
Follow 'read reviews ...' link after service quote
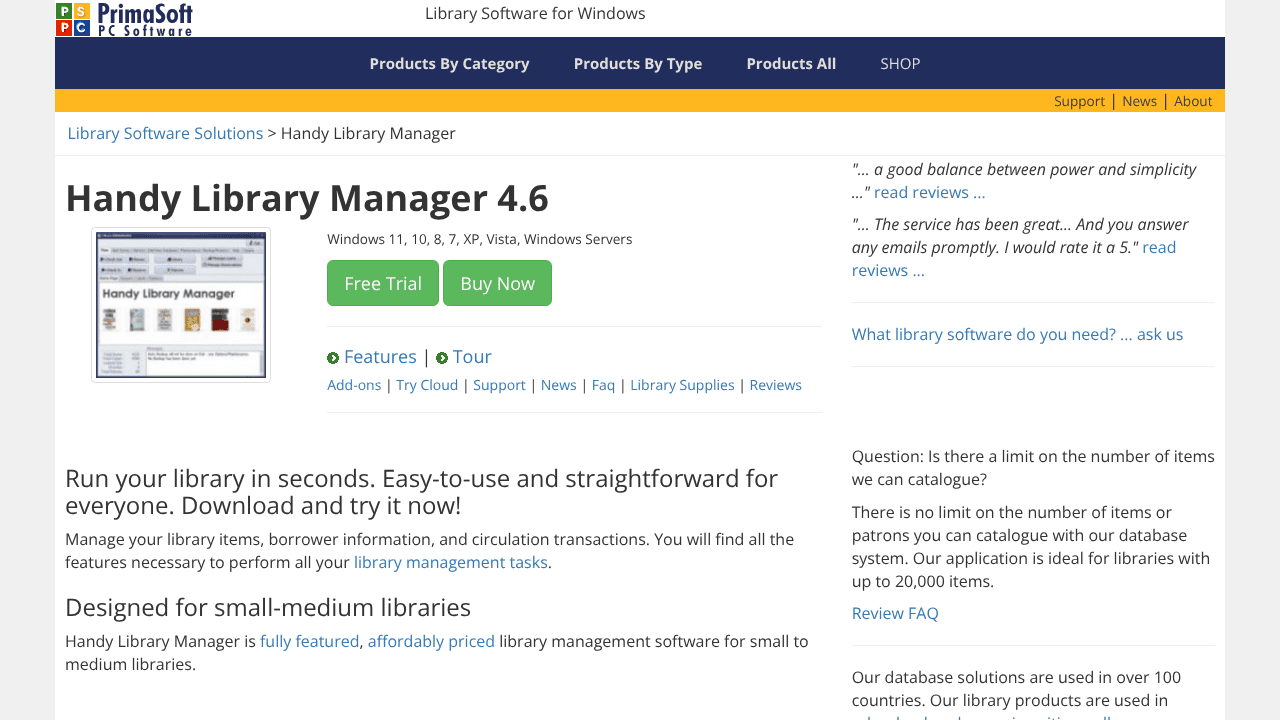tap(1014, 259)
